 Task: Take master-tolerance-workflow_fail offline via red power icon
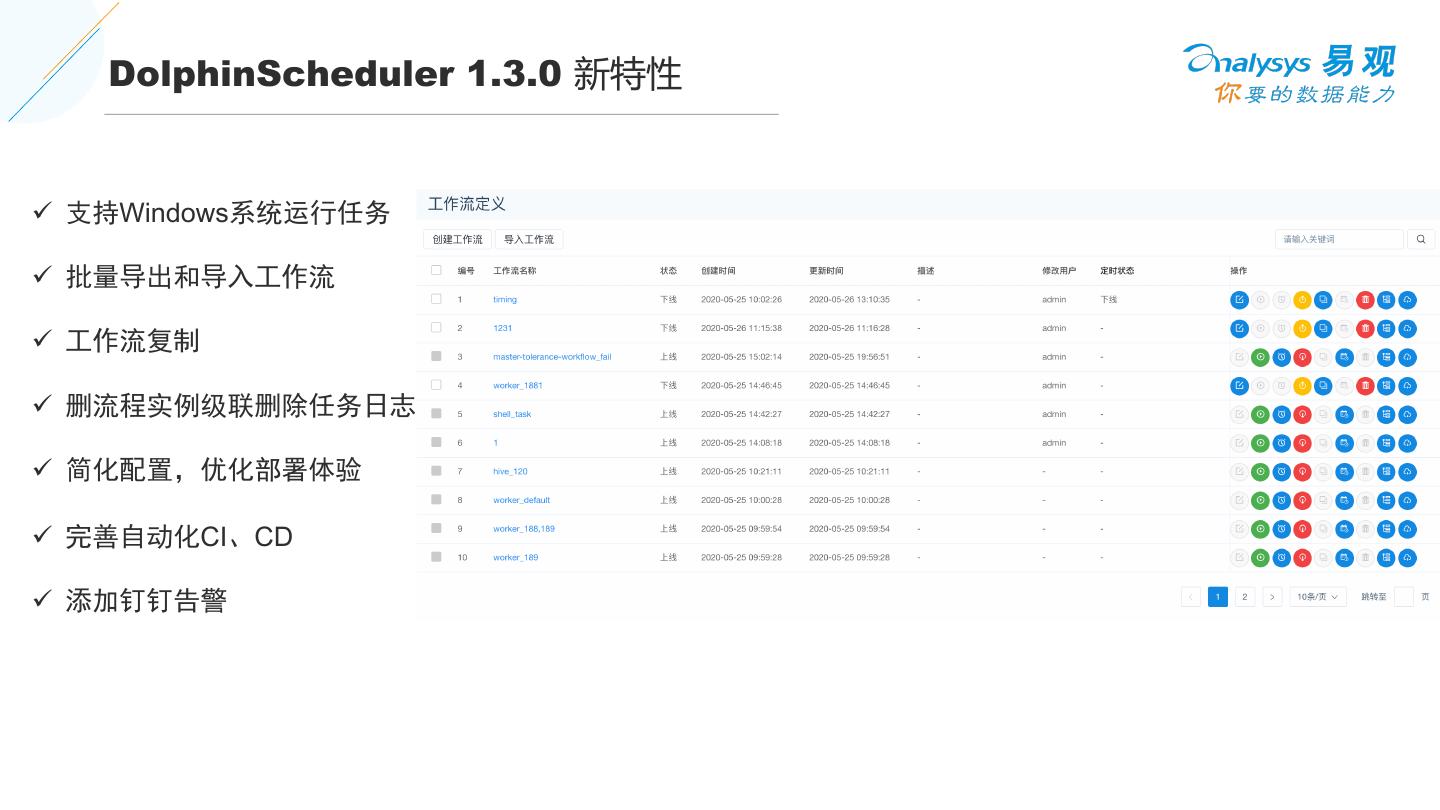1302,357
